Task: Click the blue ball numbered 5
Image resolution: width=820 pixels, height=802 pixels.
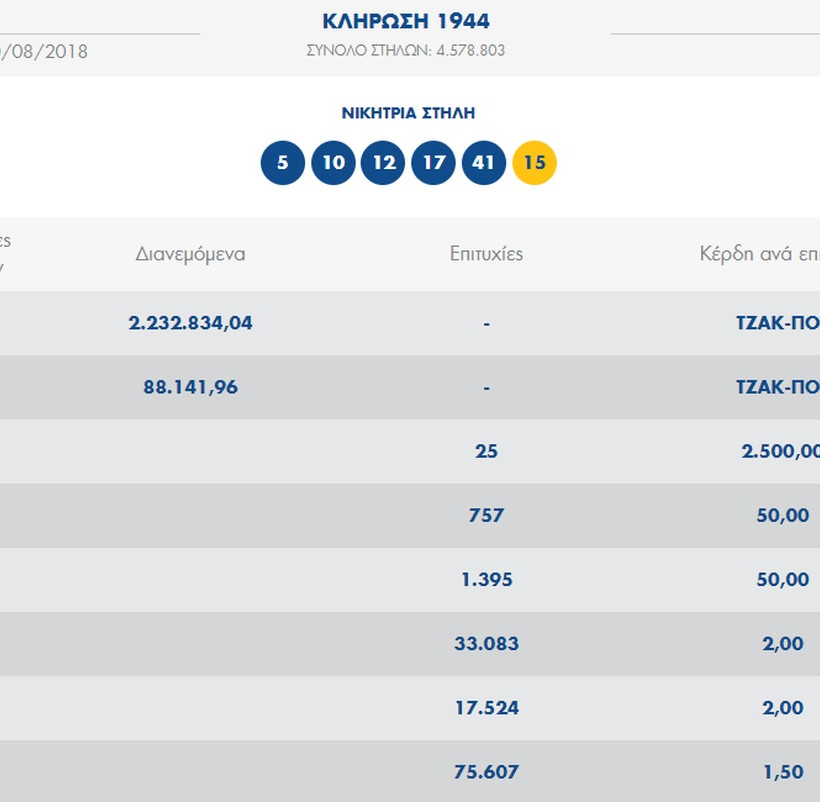Action: [283, 163]
